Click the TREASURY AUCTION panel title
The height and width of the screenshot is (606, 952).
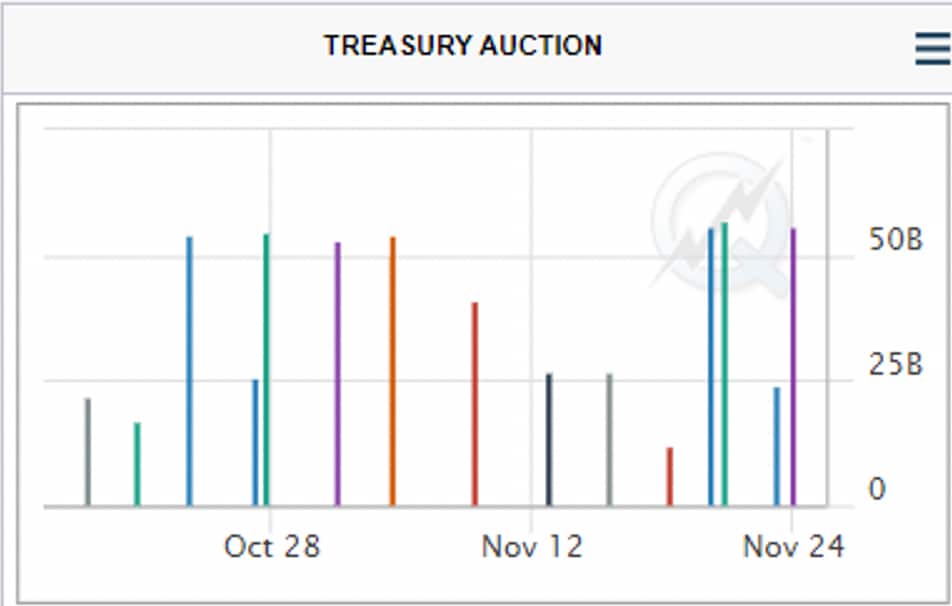[x=463, y=45]
